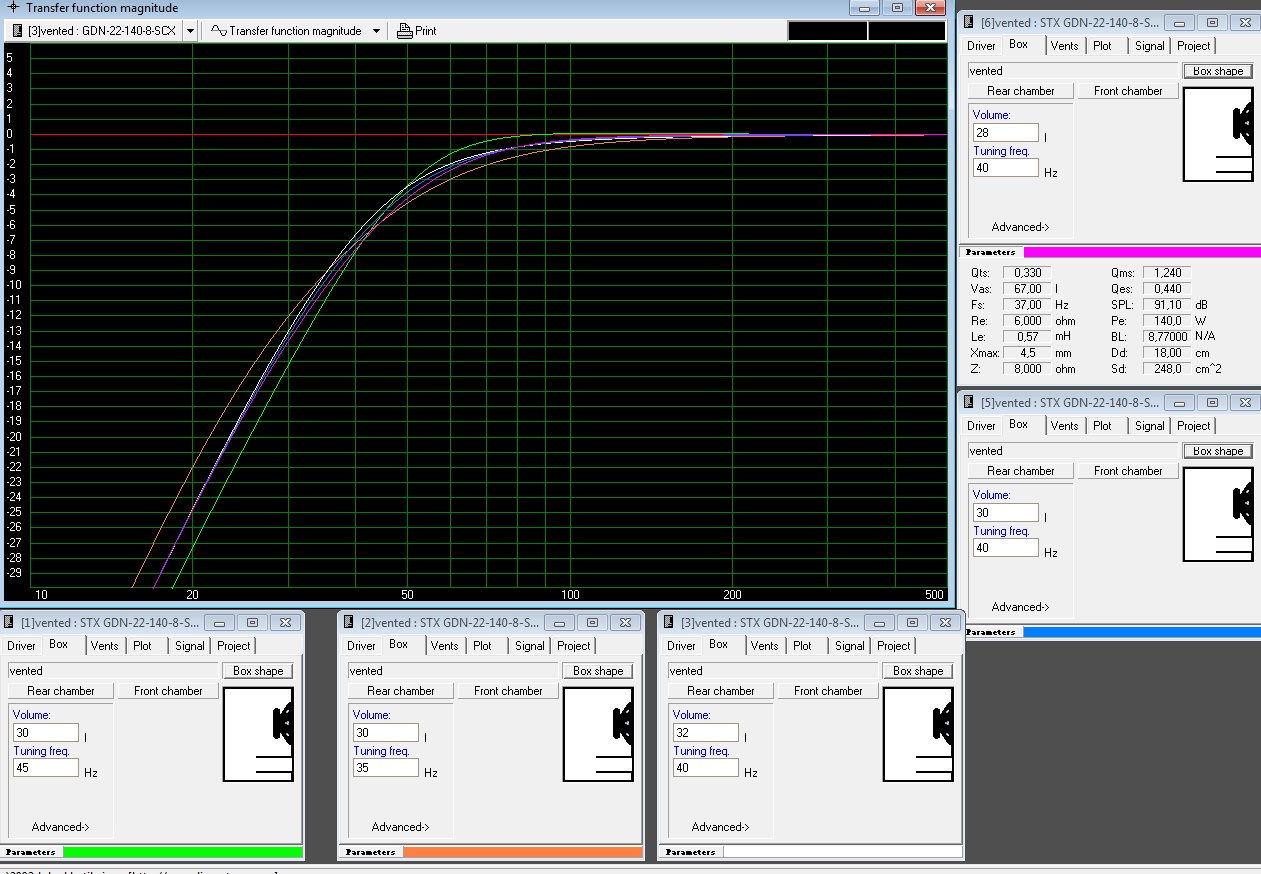Click Box shape button in [6]vented window
This screenshot has width=1261, height=874.
pyautogui.click(x=1218, y=71)
